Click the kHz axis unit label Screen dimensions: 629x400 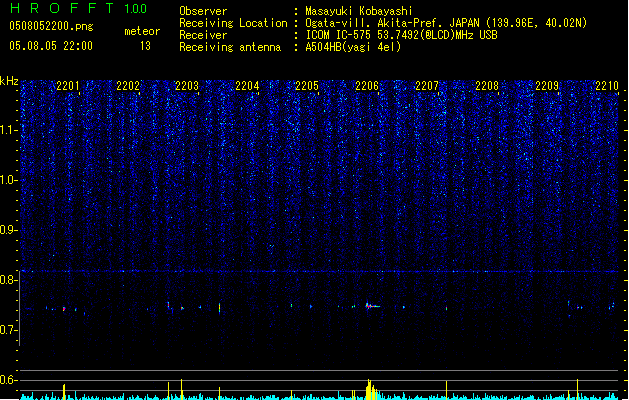9,81
